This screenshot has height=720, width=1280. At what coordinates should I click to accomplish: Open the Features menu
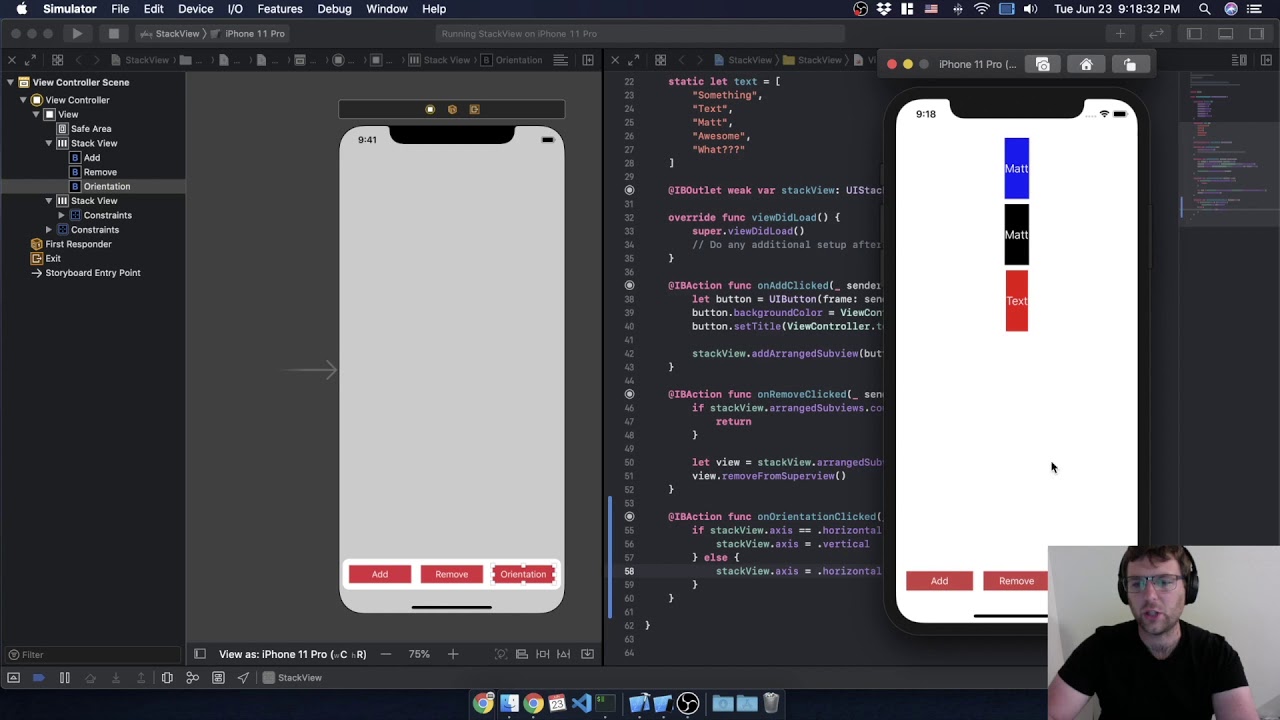pos(280,9)
